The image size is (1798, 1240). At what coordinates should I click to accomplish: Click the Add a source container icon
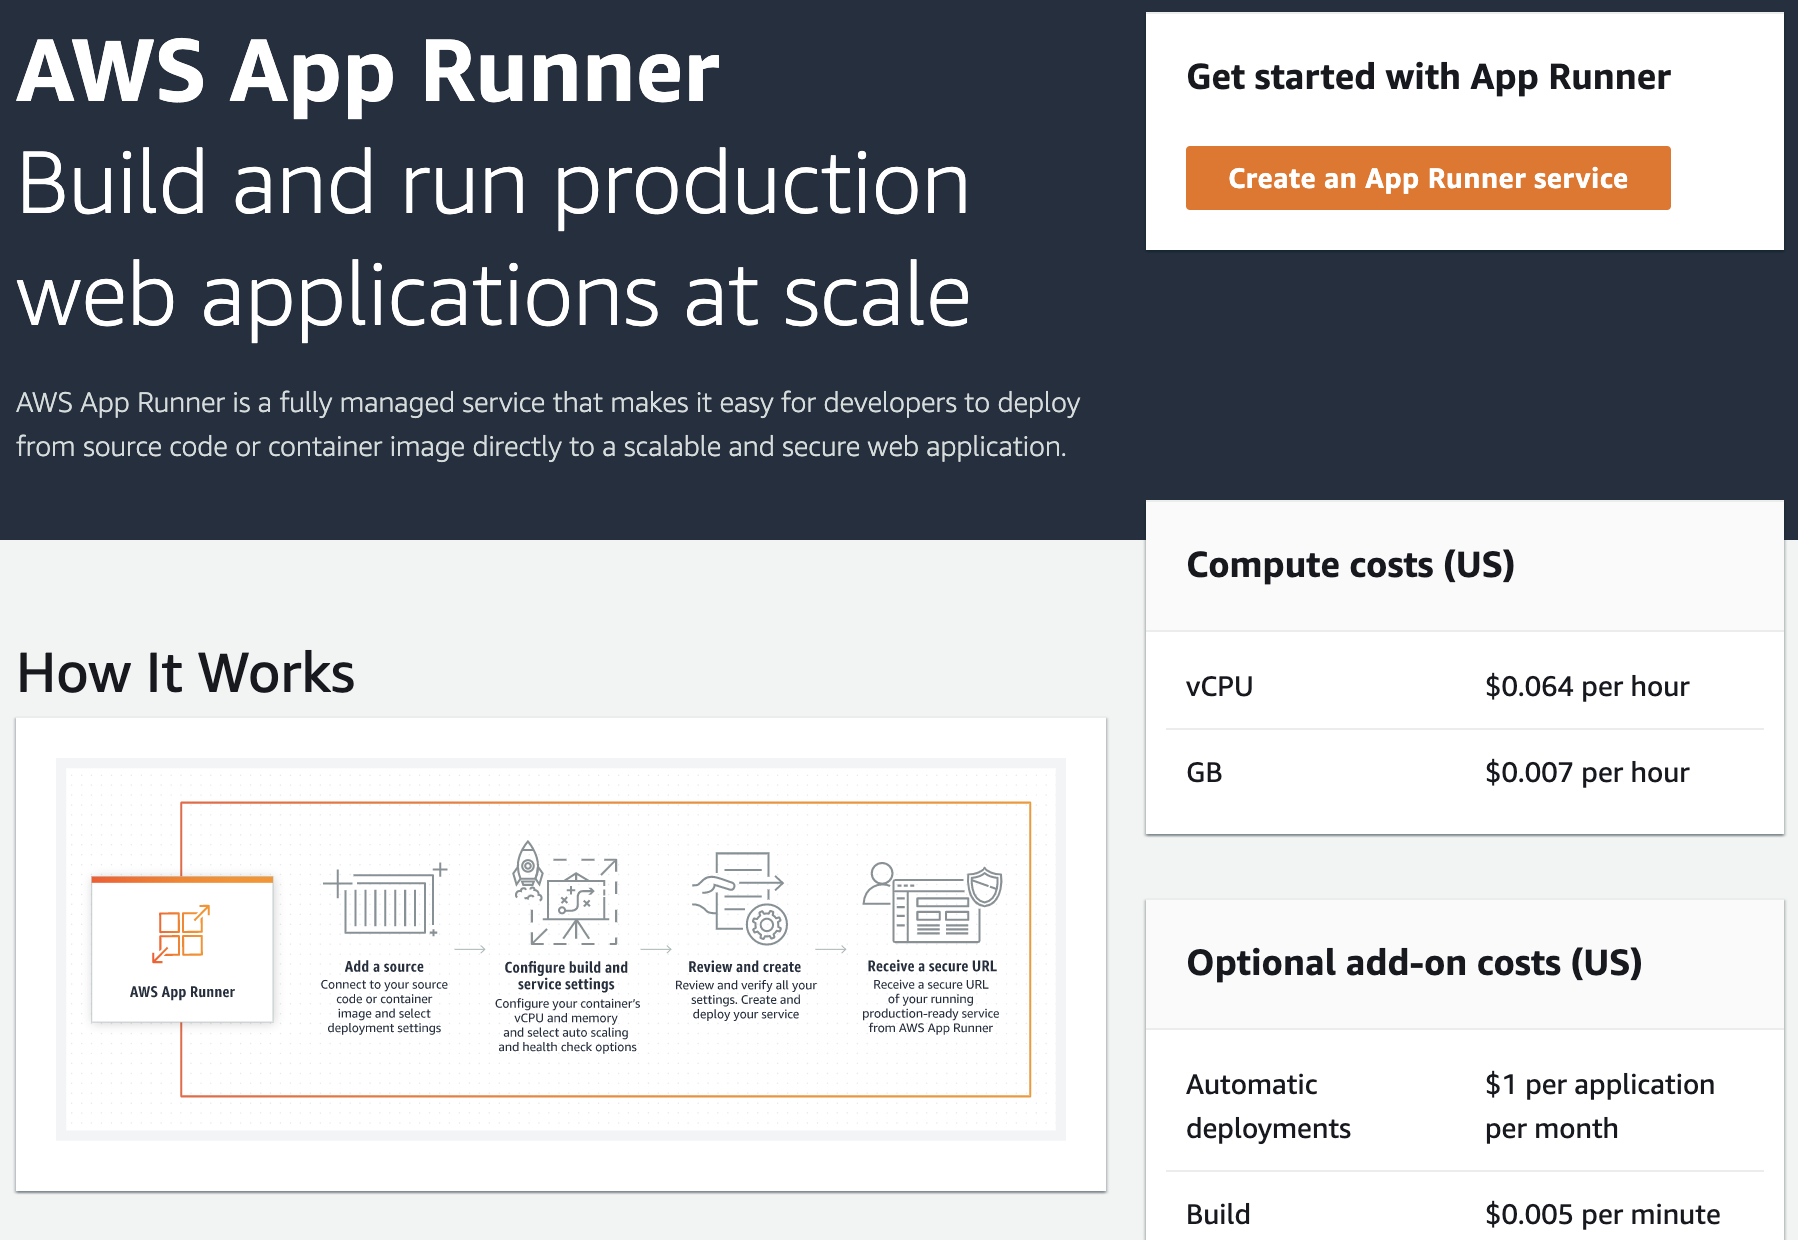(385, 900)
